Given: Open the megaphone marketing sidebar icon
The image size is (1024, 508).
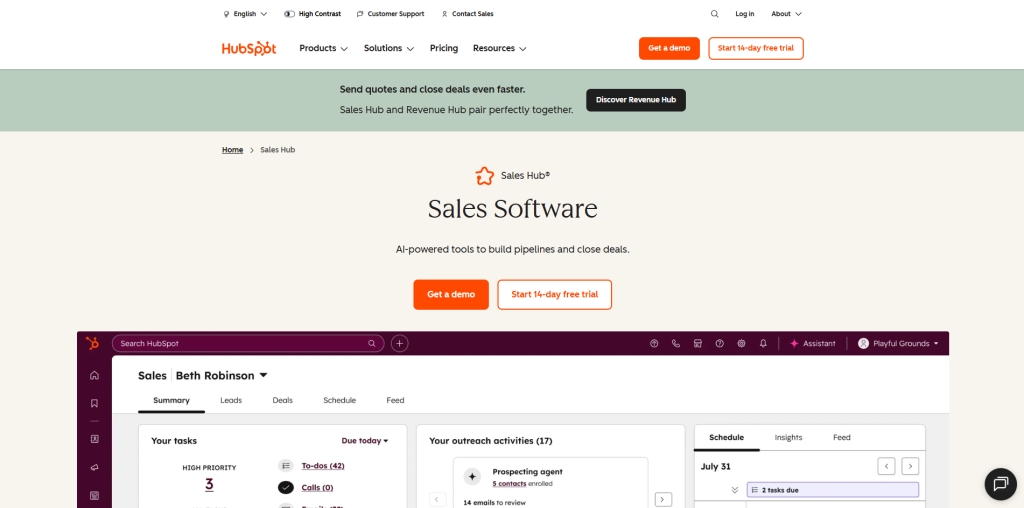Looking at the screenshot, I should (x=94, y=468).
